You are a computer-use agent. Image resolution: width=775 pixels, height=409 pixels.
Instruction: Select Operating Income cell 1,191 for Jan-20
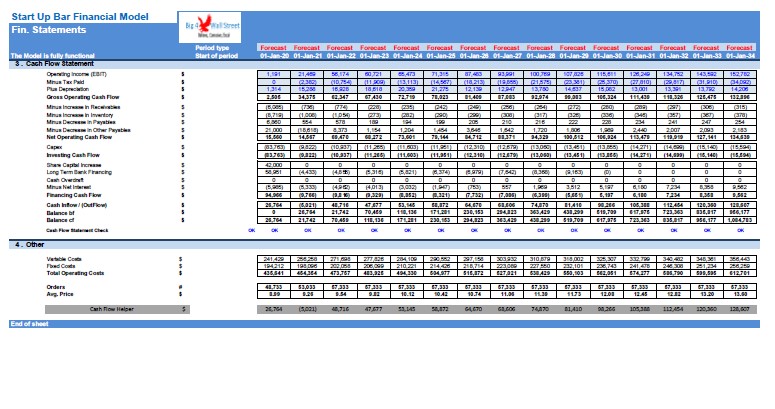pos(274,74)
